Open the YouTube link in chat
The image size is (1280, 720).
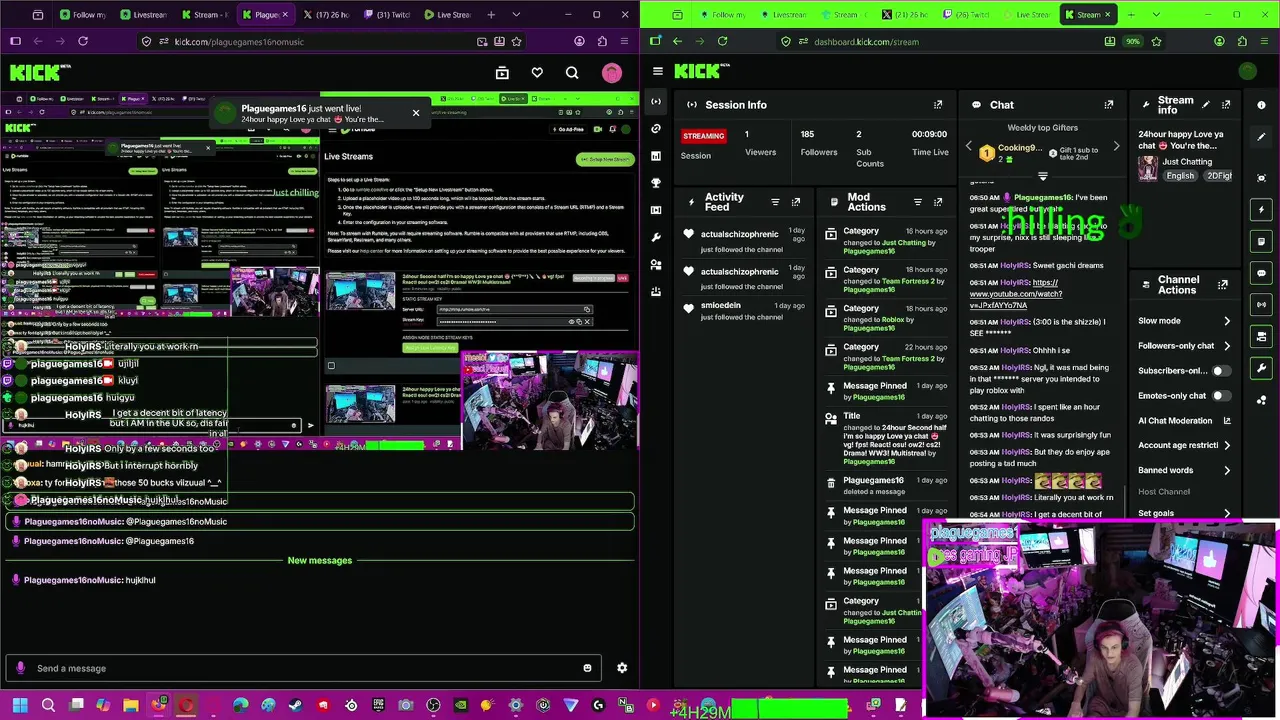(x=1015, y=293)
